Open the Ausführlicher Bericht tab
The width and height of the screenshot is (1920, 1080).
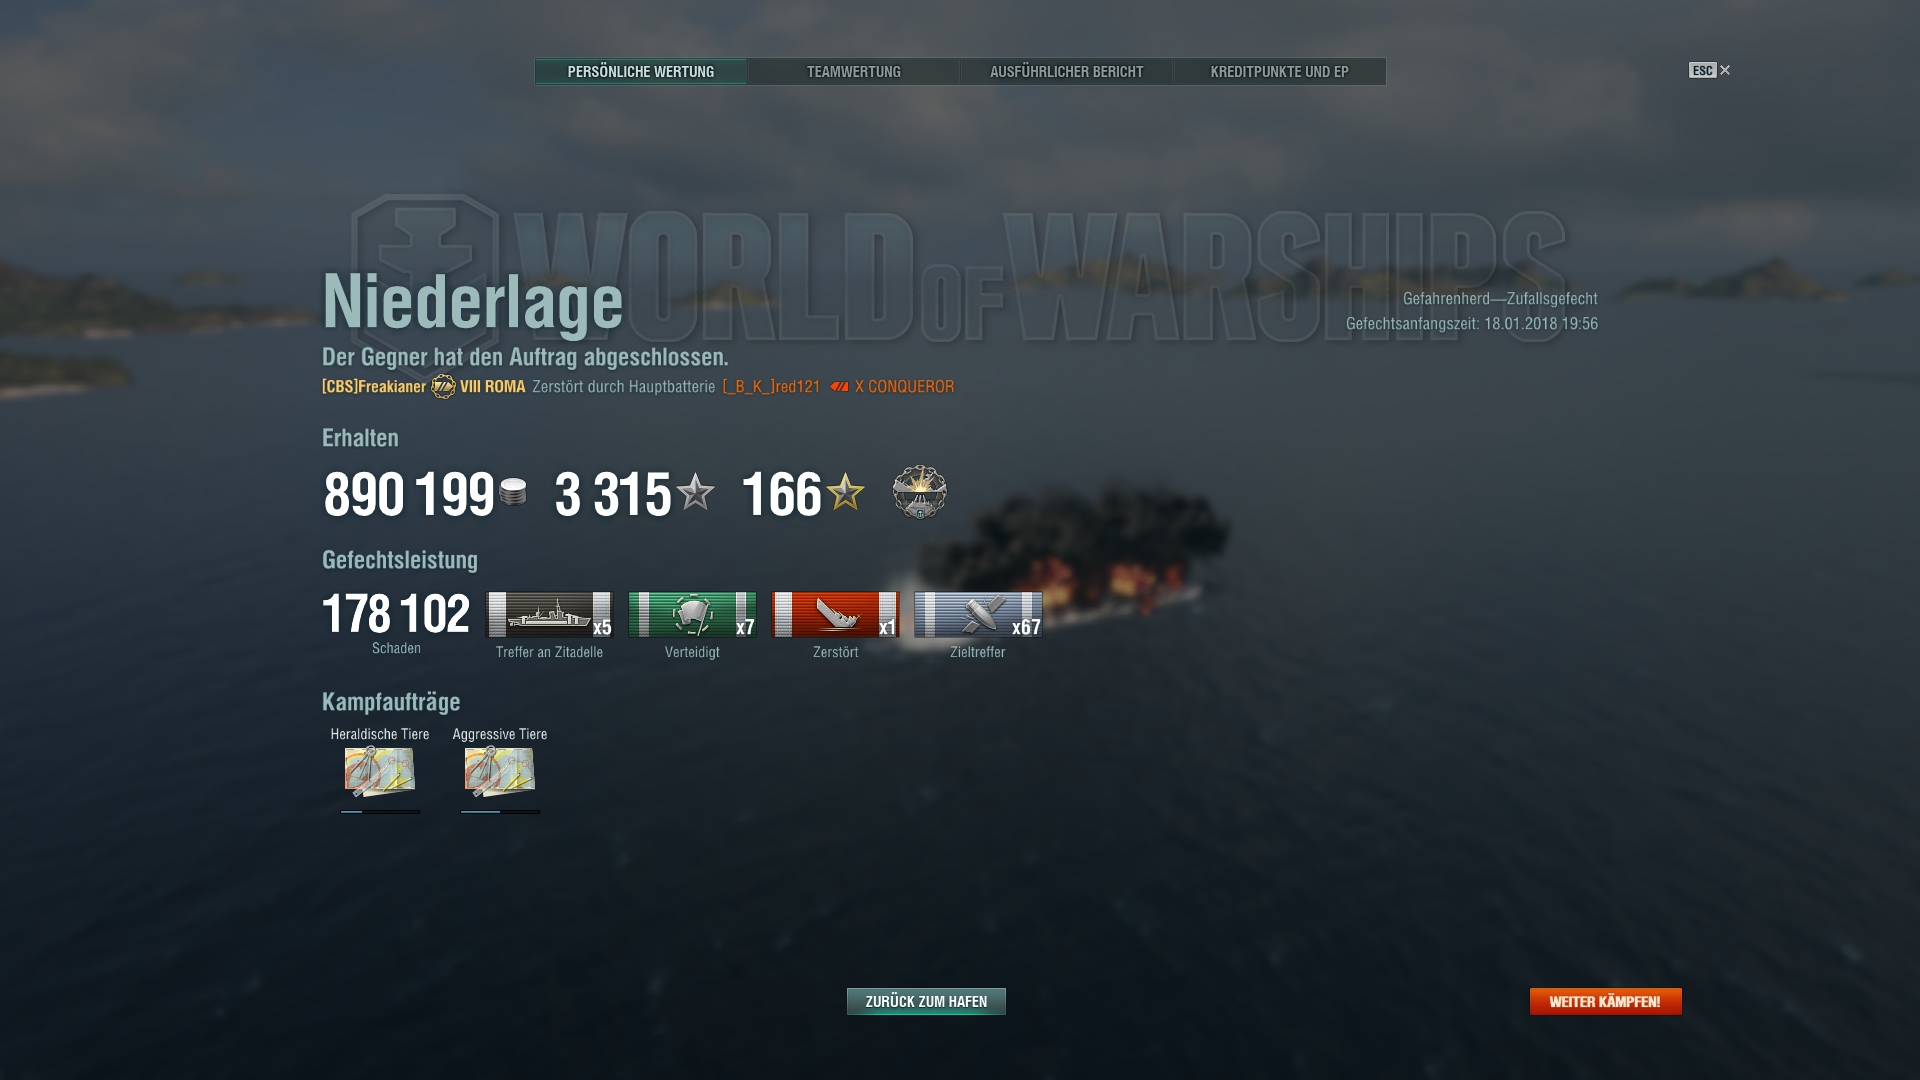tap(1066, 72)
